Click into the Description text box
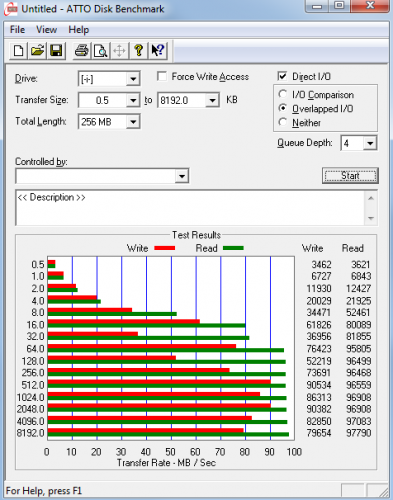The image size is (393, 500). coord(190,208)
